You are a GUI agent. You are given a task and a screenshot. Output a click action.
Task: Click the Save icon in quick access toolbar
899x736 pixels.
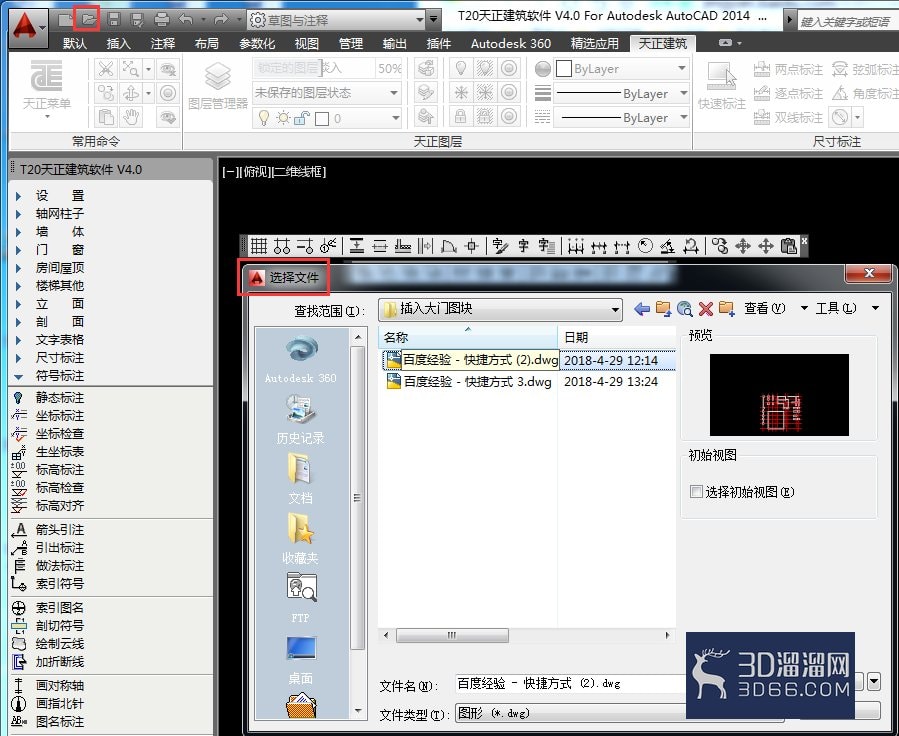(114, 19)
